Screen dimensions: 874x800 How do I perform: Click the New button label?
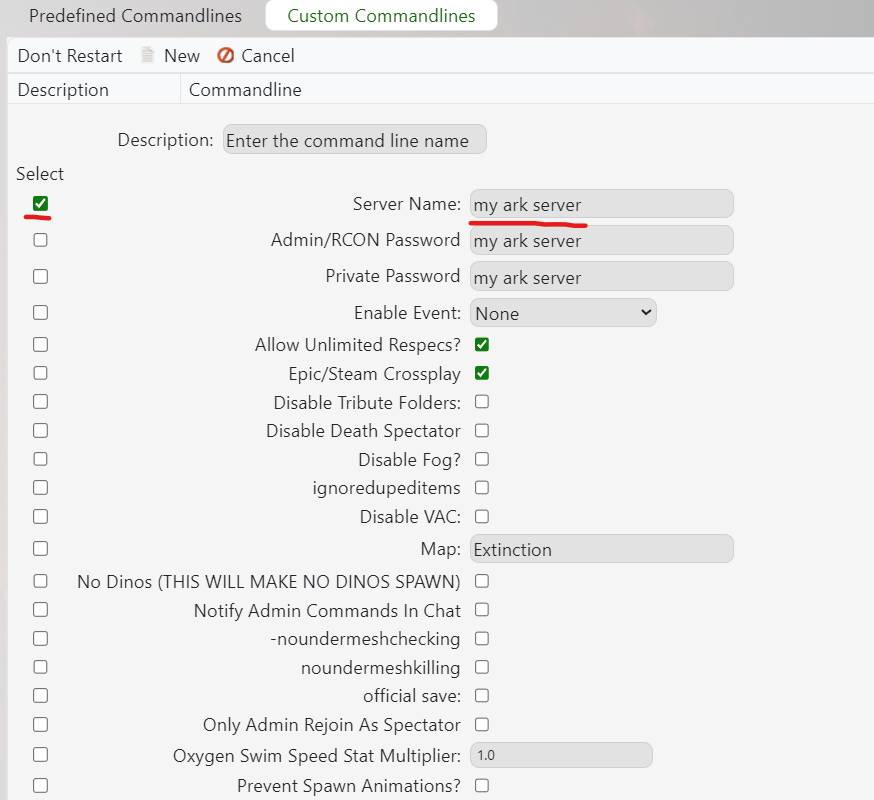[182, 56]
